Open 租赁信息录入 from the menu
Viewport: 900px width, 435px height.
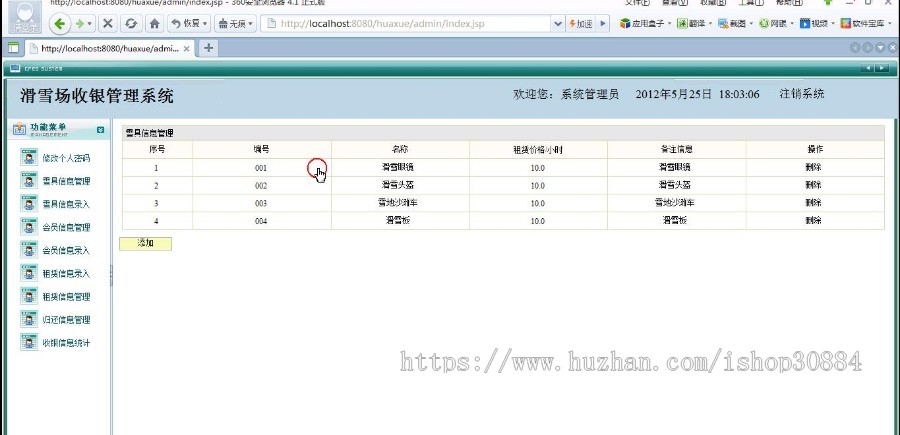[x=66, y=274]
